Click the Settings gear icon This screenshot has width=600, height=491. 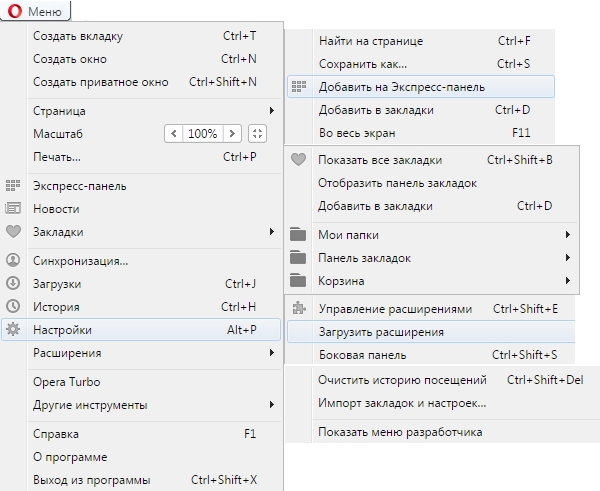click(13, 329)
